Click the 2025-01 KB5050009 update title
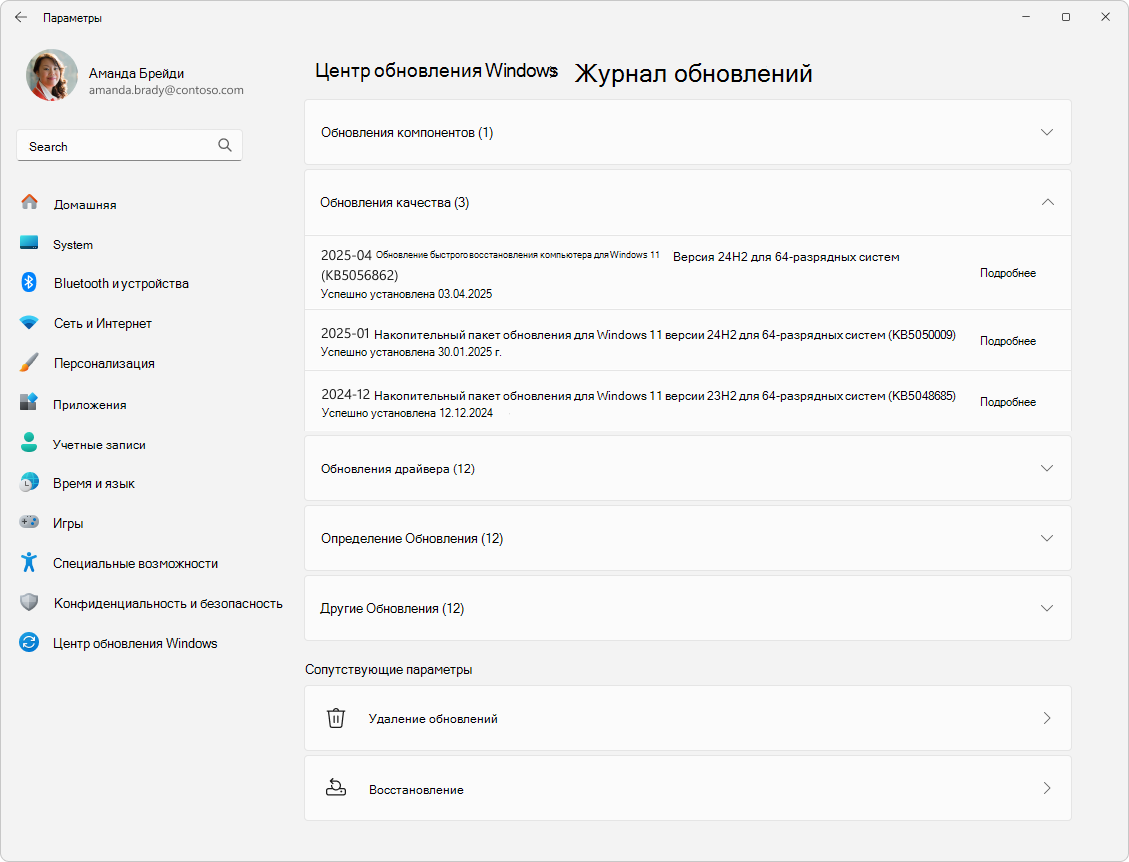 [638, 334]
